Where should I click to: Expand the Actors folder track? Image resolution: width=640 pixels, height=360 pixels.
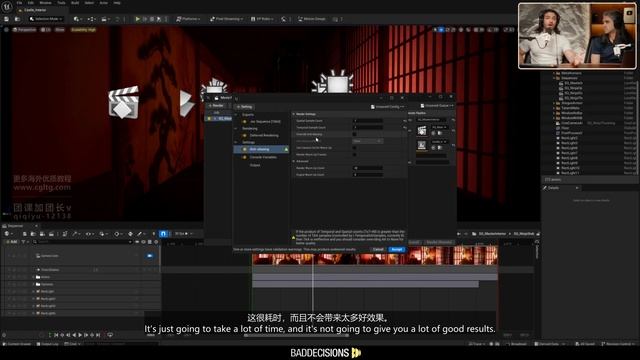pyautogui.click(x=33, y=277)
